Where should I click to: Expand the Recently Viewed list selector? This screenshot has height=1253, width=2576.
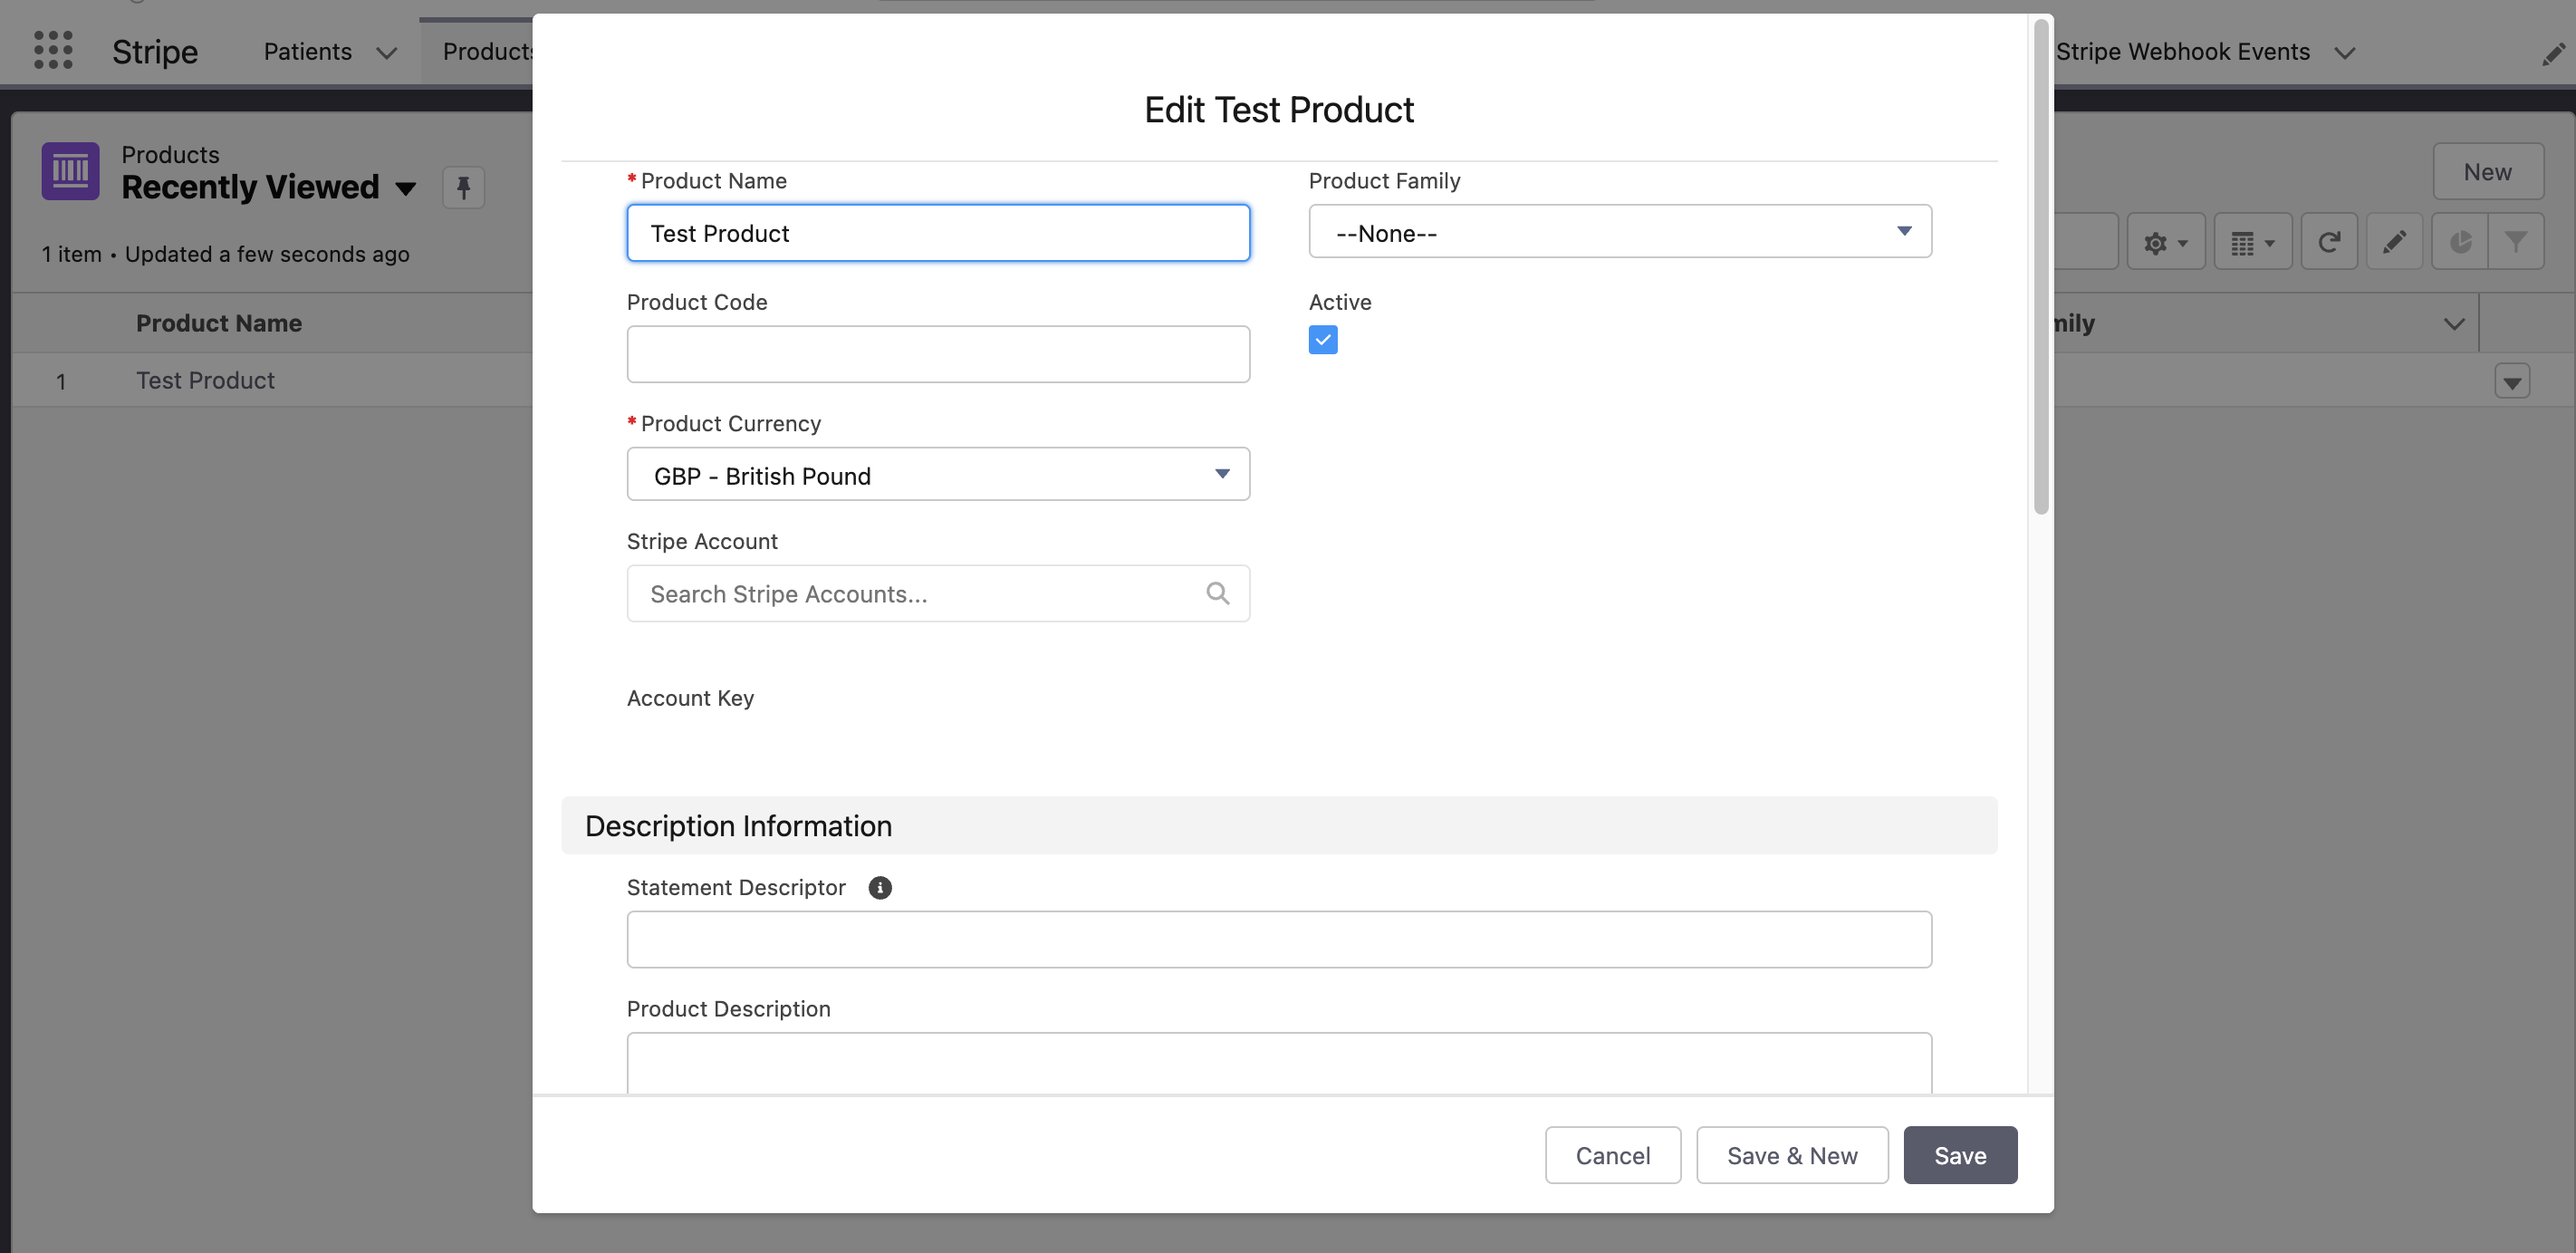click(406, 188)
